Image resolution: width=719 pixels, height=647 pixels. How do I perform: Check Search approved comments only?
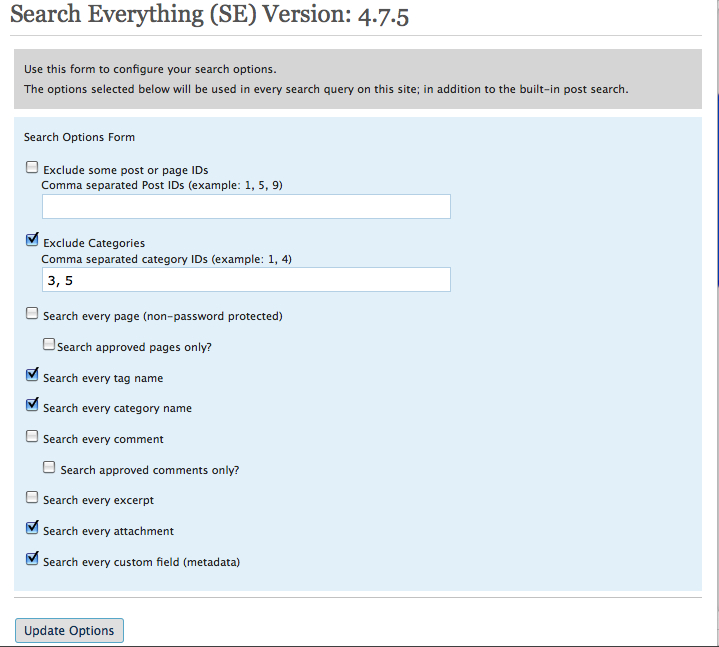point(49,467)
